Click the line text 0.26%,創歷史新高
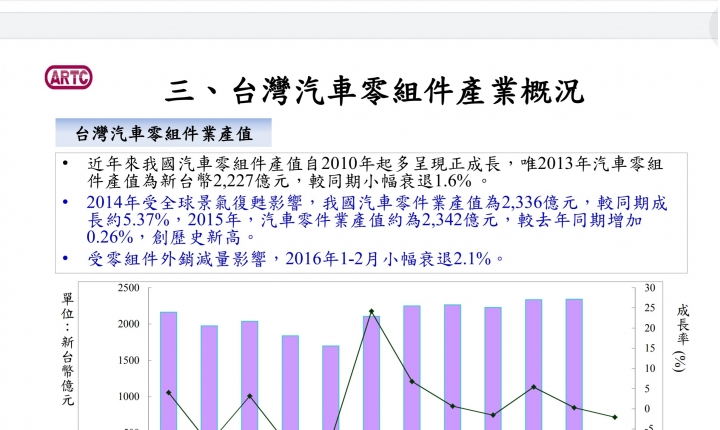Image resolution: width=720 pixels, height=430 pixels. (170, 238)
